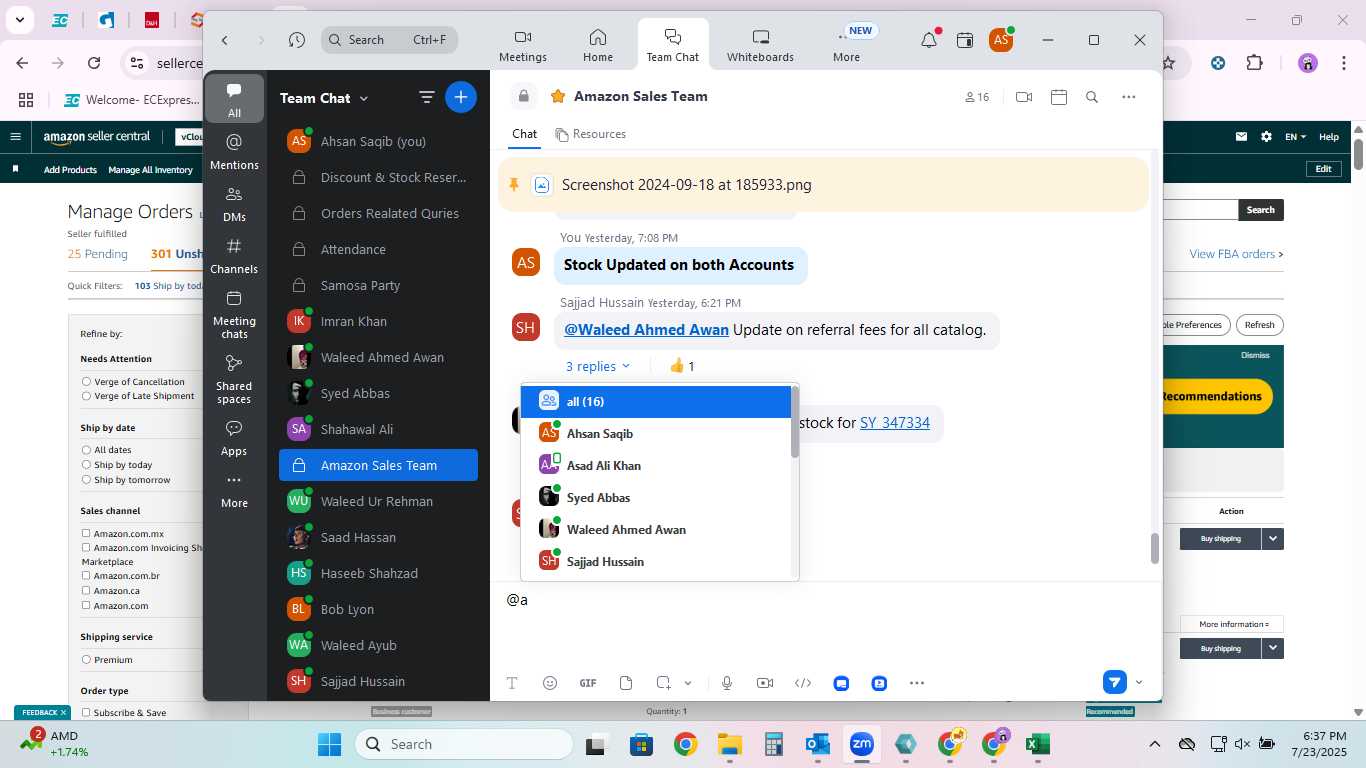Click the notifications bell icon
Viewport: 1366px width, 768px height.
pos(929,40)
